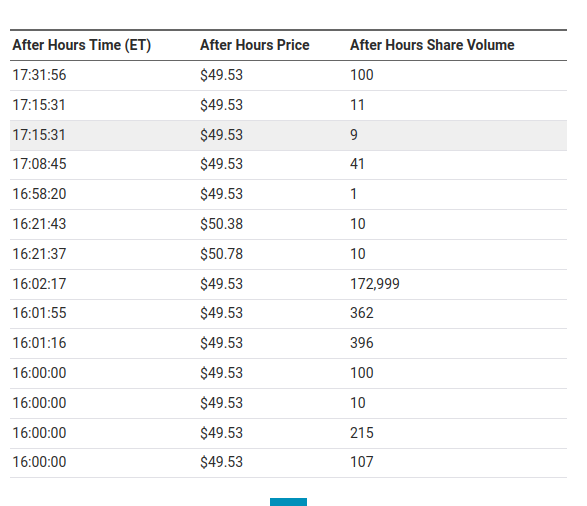Click the share volume 41 cell
This screenshot has width=587, height=506.
357,164
